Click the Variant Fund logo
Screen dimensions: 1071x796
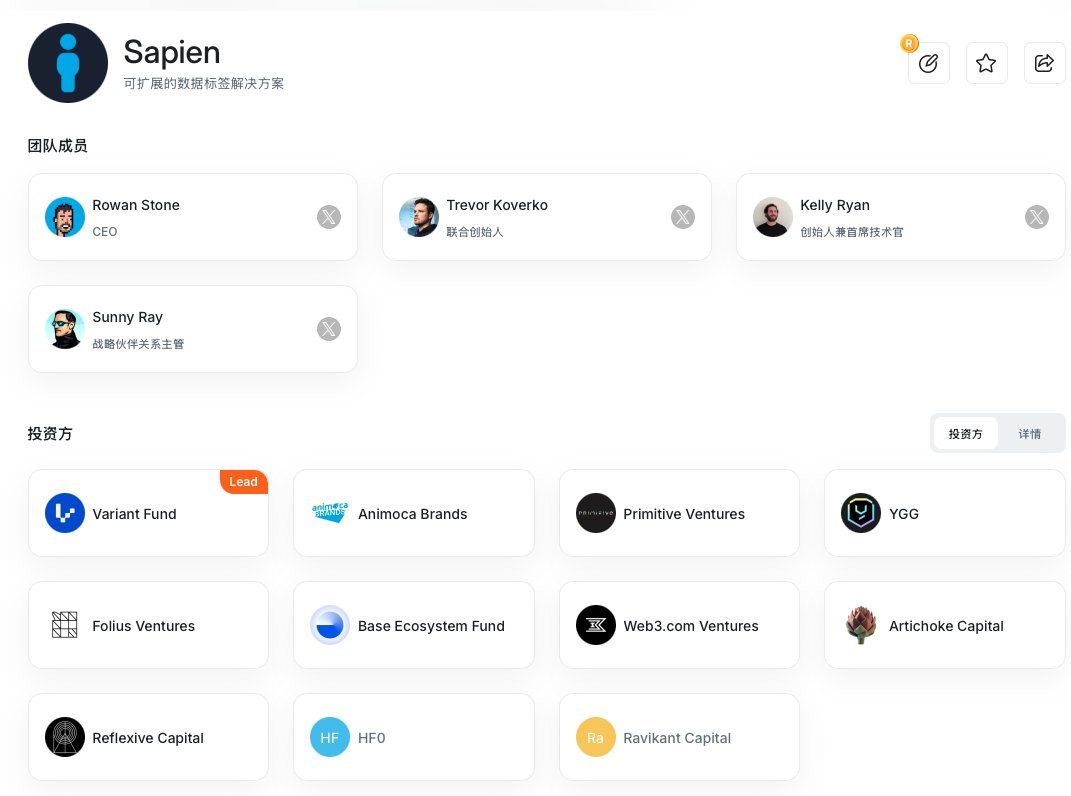click(x=65, y=513)
